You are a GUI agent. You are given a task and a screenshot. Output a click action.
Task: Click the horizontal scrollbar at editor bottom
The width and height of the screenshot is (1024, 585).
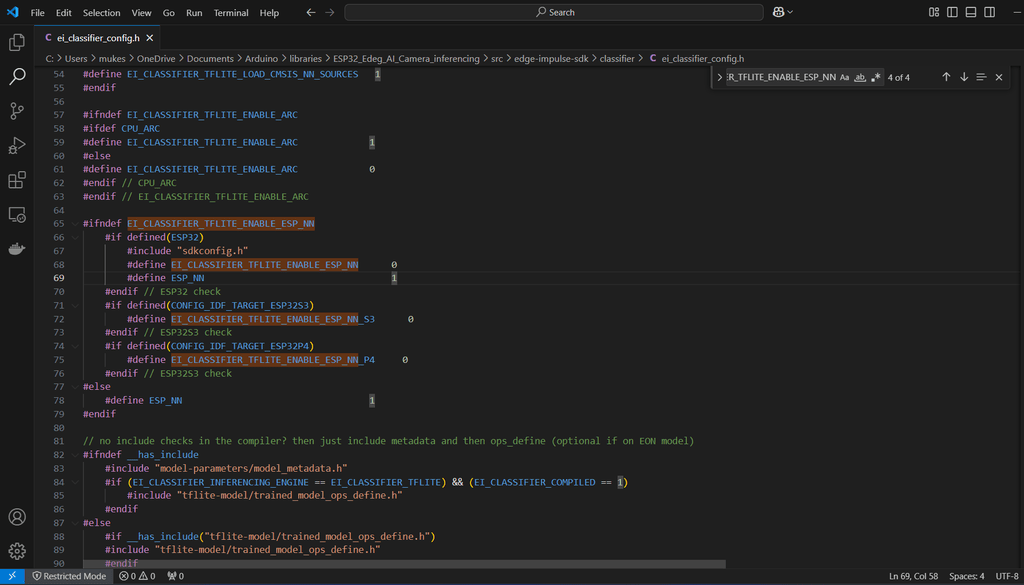(x=404, y=564)
